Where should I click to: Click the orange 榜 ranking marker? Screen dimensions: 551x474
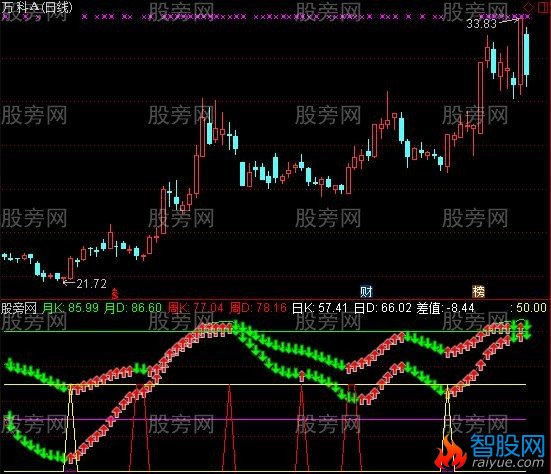point(478,291)
